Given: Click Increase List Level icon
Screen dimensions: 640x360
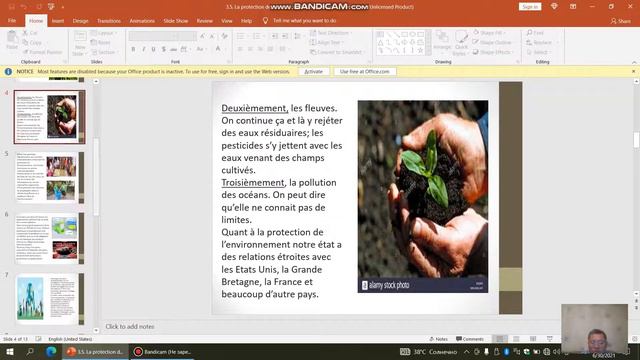Looking at the screenshot, I should pos(285,36).
